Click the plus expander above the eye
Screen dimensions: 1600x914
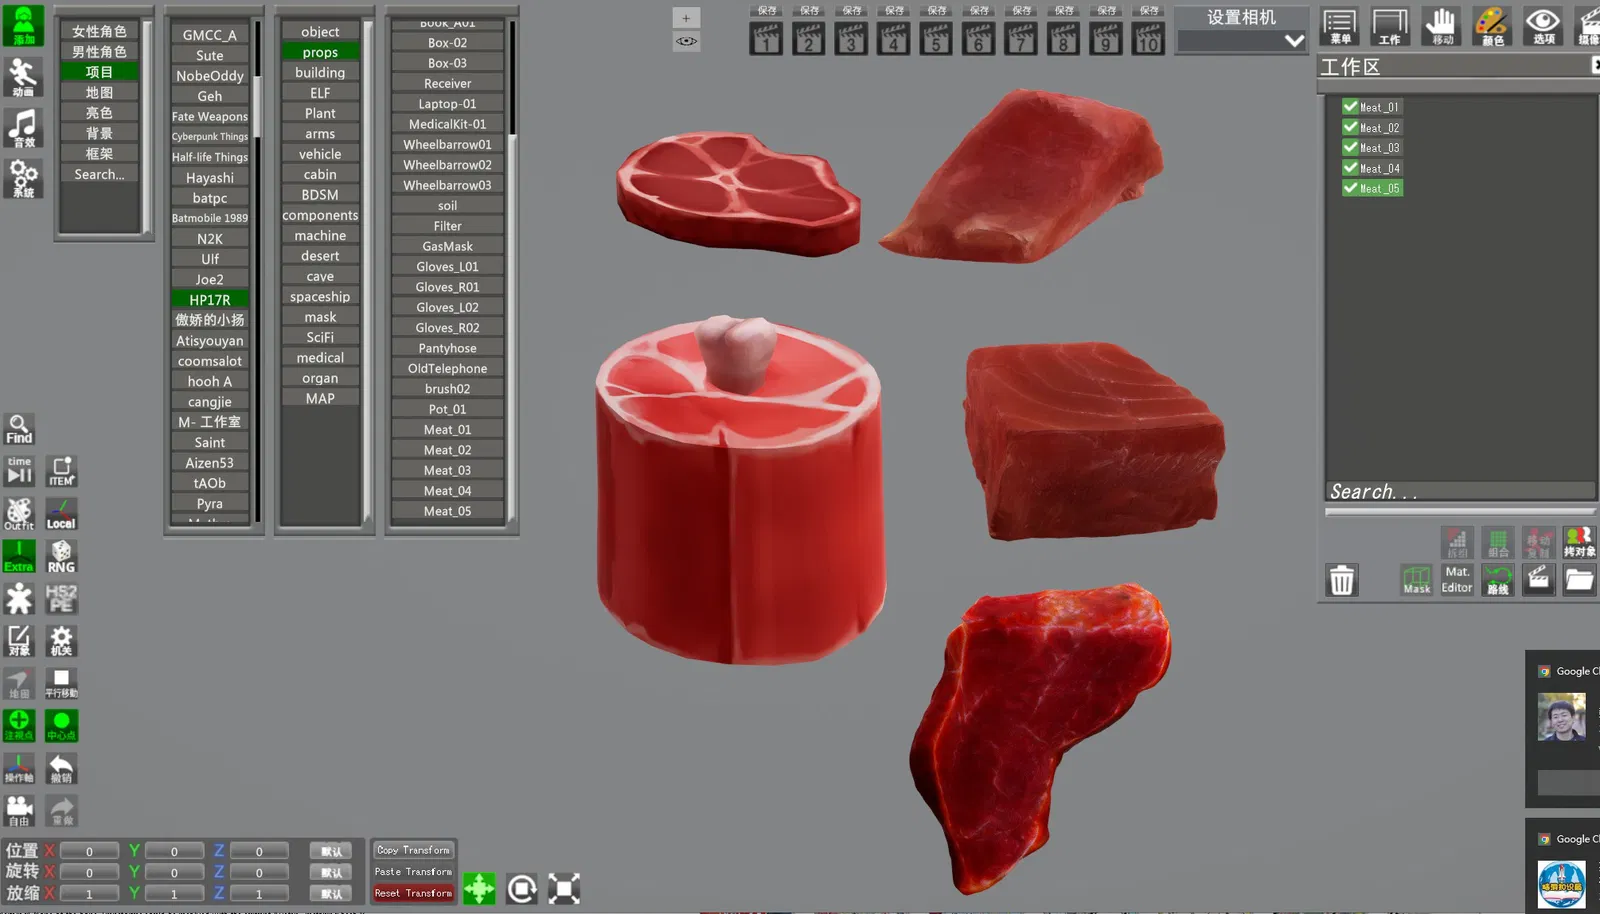click(686, 18)
